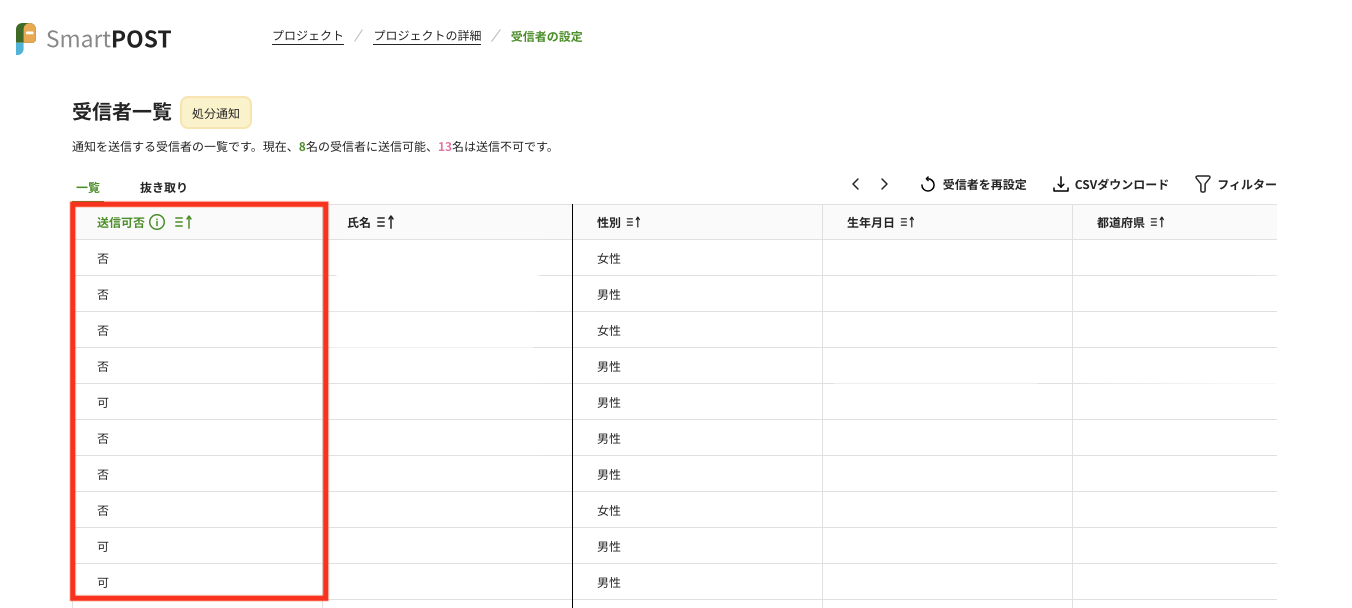Click the 受信者の設定 breadcrumb
The image size is (1352, 608).
(x=546, y=37)
